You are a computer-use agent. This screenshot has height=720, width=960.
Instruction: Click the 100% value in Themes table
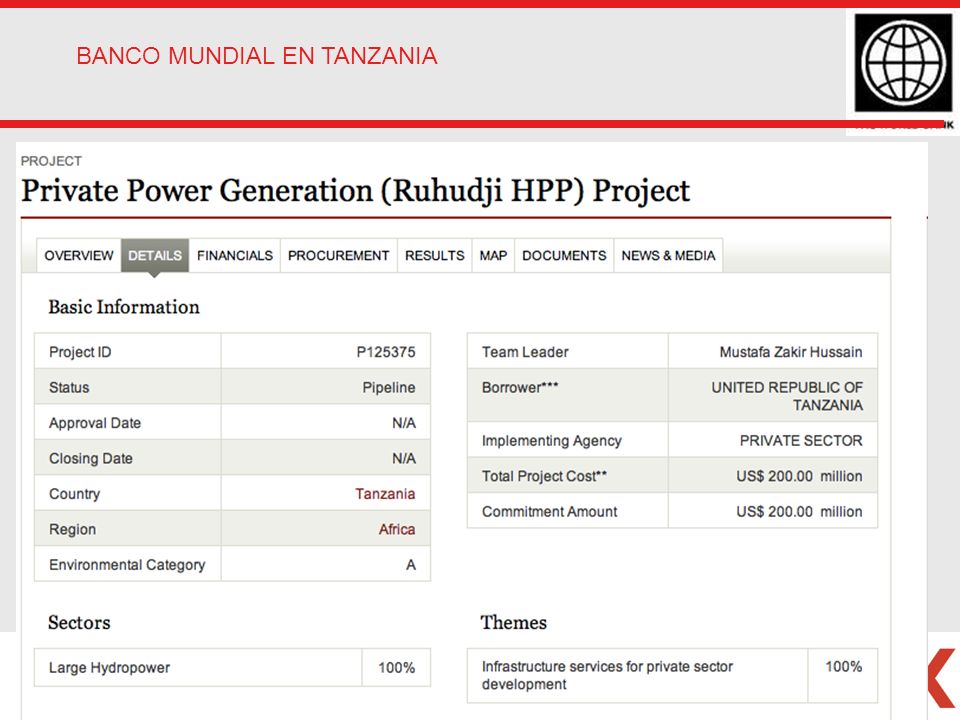pos(843,666)
